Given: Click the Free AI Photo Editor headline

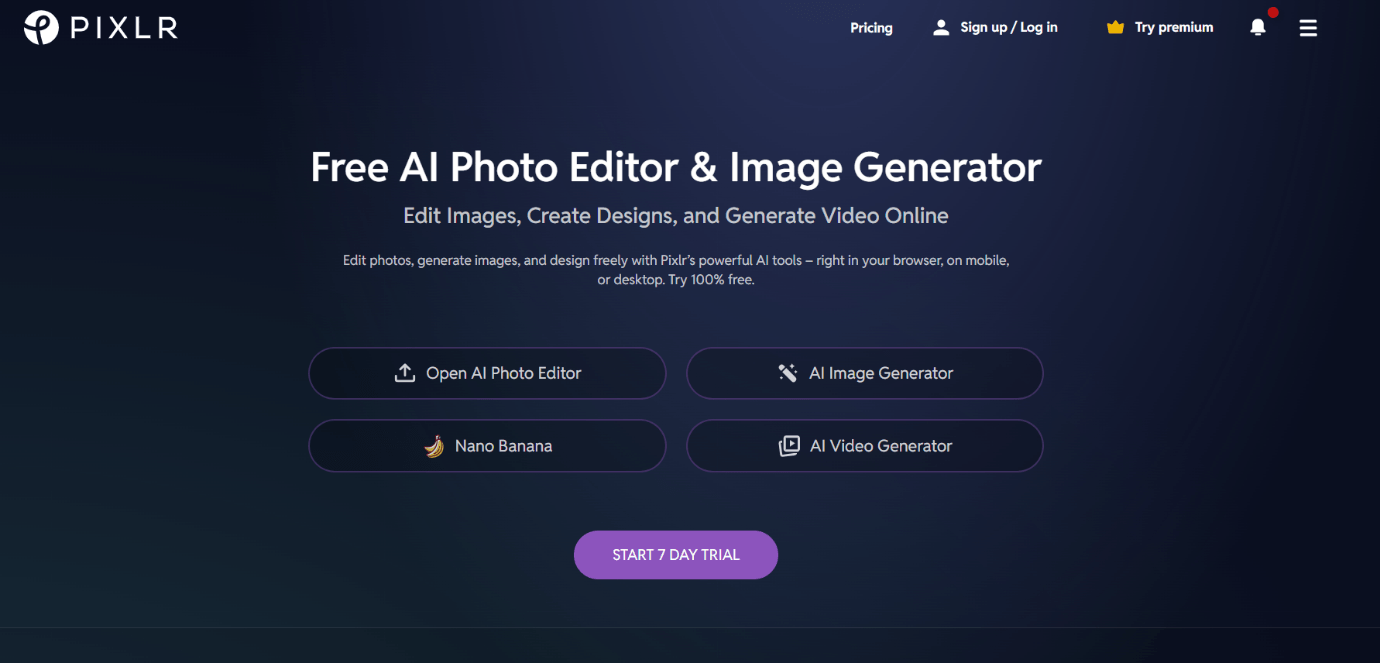Looking at the screenshot, I should (x=676, y=167).
